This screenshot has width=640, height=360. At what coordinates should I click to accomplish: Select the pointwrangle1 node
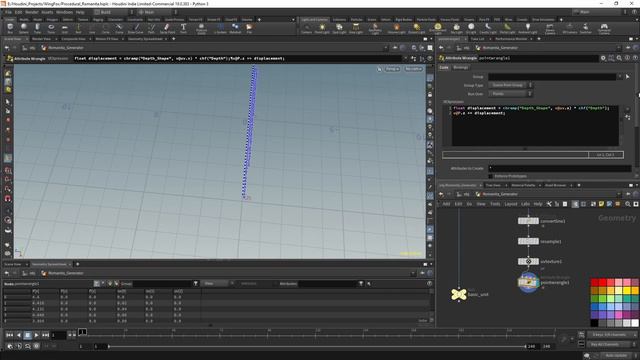tap(528, 282)
